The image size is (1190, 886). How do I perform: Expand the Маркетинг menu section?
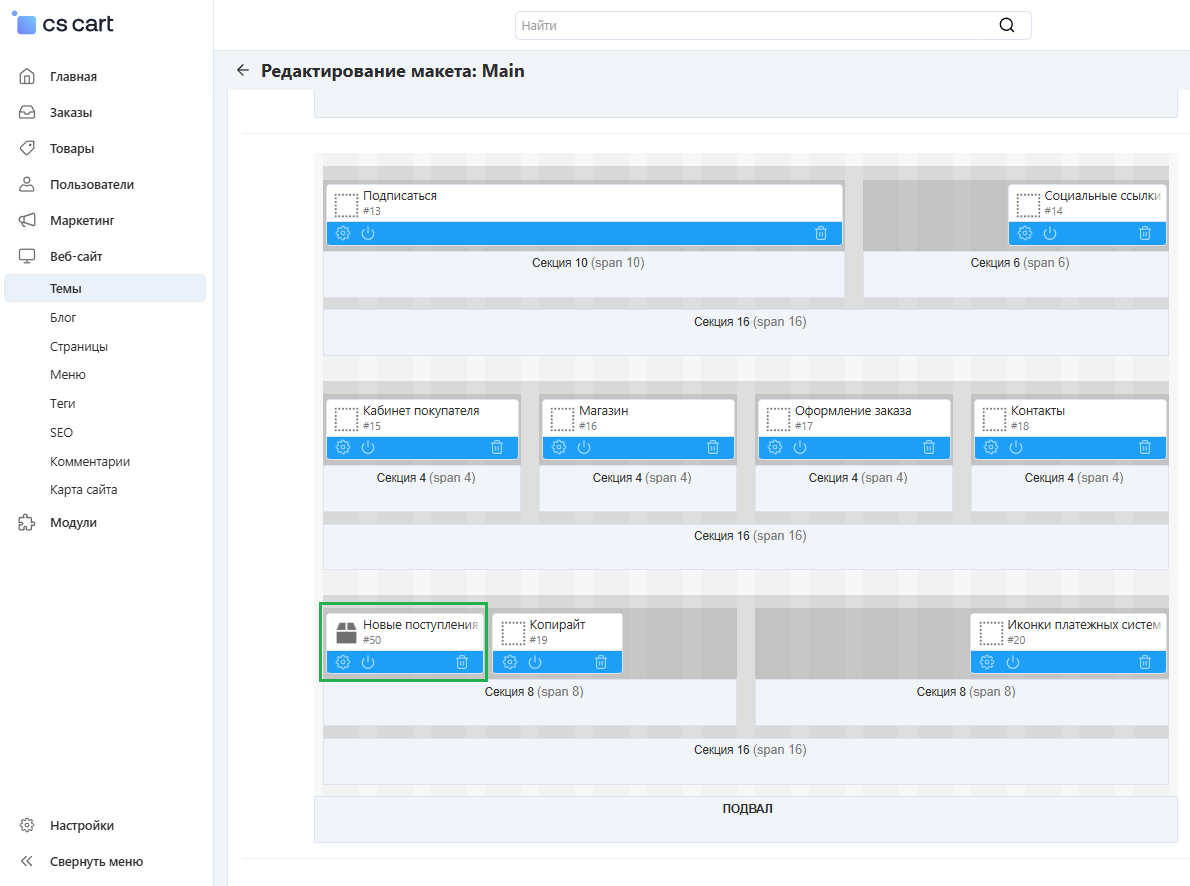(82, 221)
